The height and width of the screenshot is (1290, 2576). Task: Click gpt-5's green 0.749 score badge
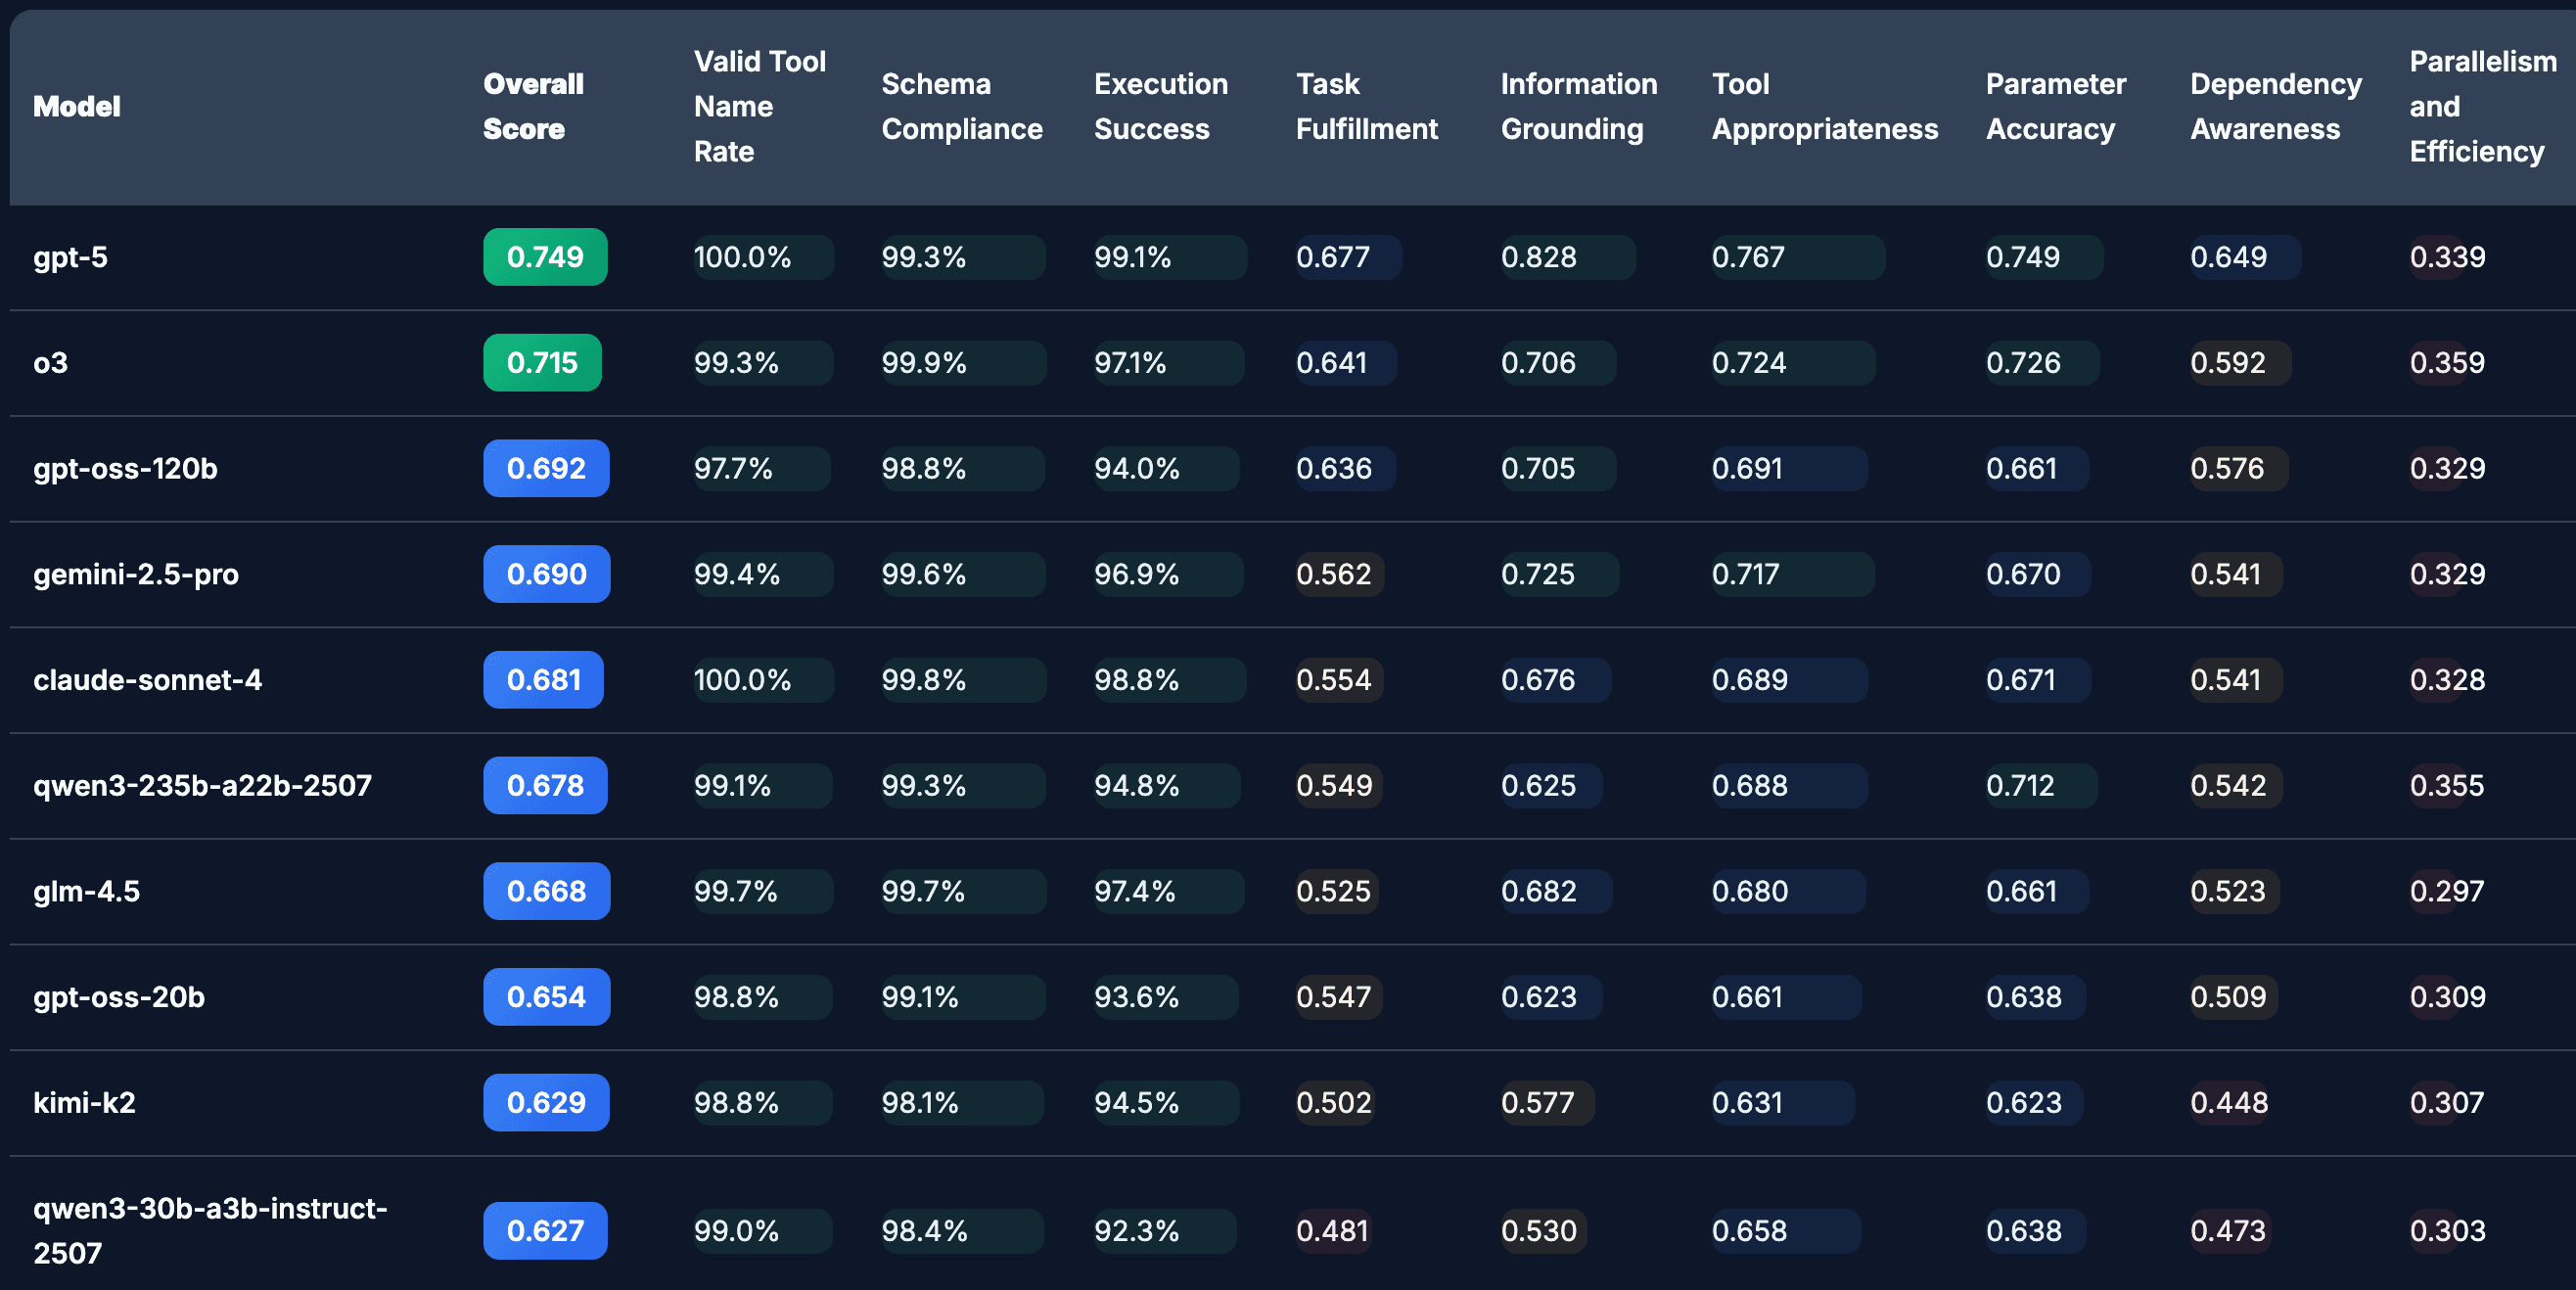545,257
